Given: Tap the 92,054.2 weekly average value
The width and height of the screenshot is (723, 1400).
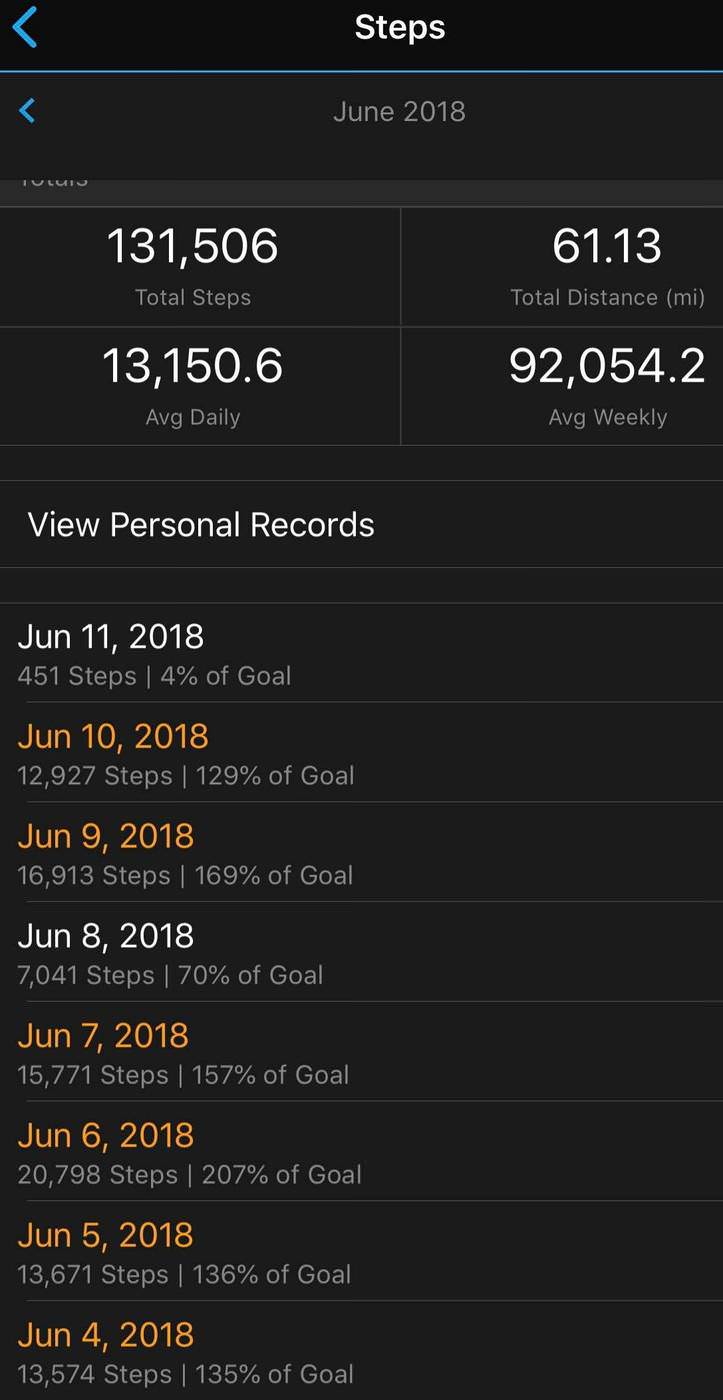Looking at the screenshot, I should tap(607, 366).
